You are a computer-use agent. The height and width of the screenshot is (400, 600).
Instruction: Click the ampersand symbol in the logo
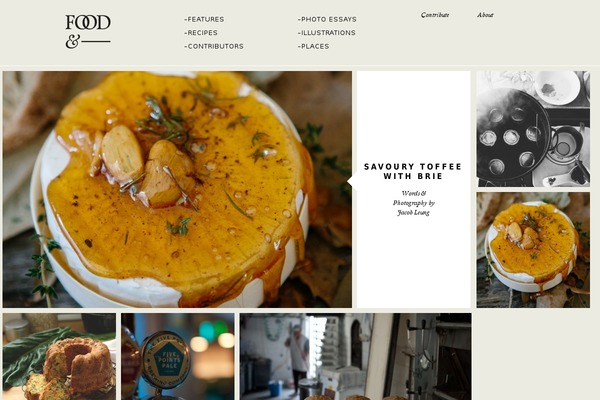(72, 42)
